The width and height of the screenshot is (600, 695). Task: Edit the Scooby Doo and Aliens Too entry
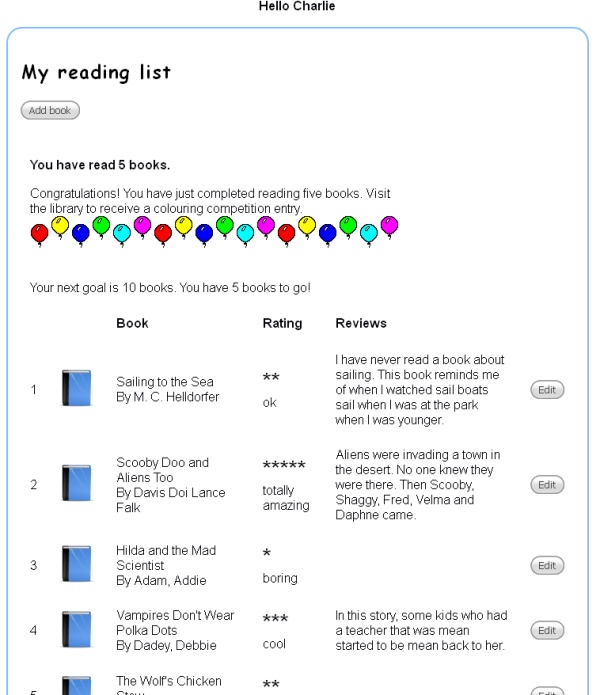tap(547, 484)
